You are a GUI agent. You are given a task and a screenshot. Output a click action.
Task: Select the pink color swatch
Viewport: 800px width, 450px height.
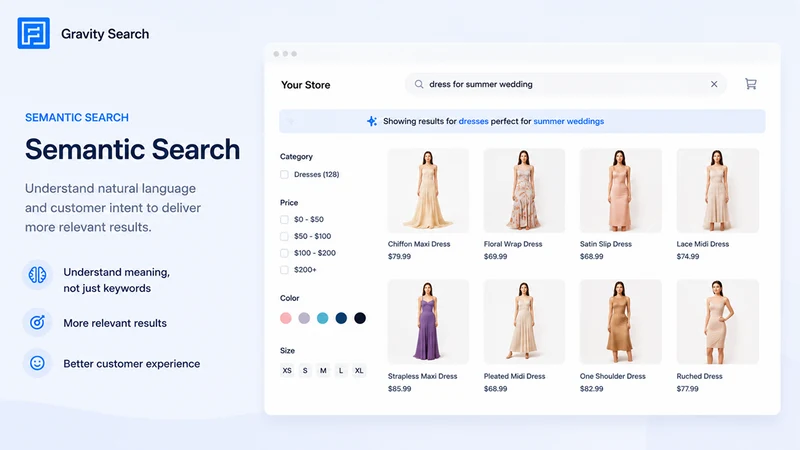pos(286,318)
